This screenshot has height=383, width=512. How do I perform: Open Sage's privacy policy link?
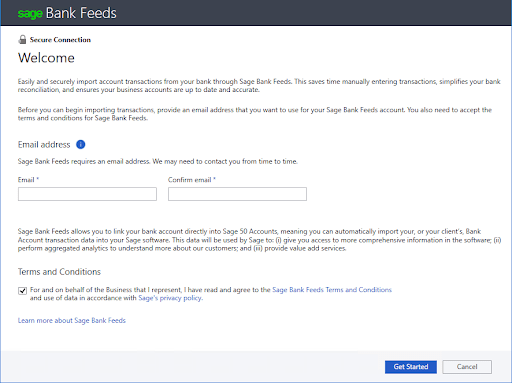coord(170,298)
